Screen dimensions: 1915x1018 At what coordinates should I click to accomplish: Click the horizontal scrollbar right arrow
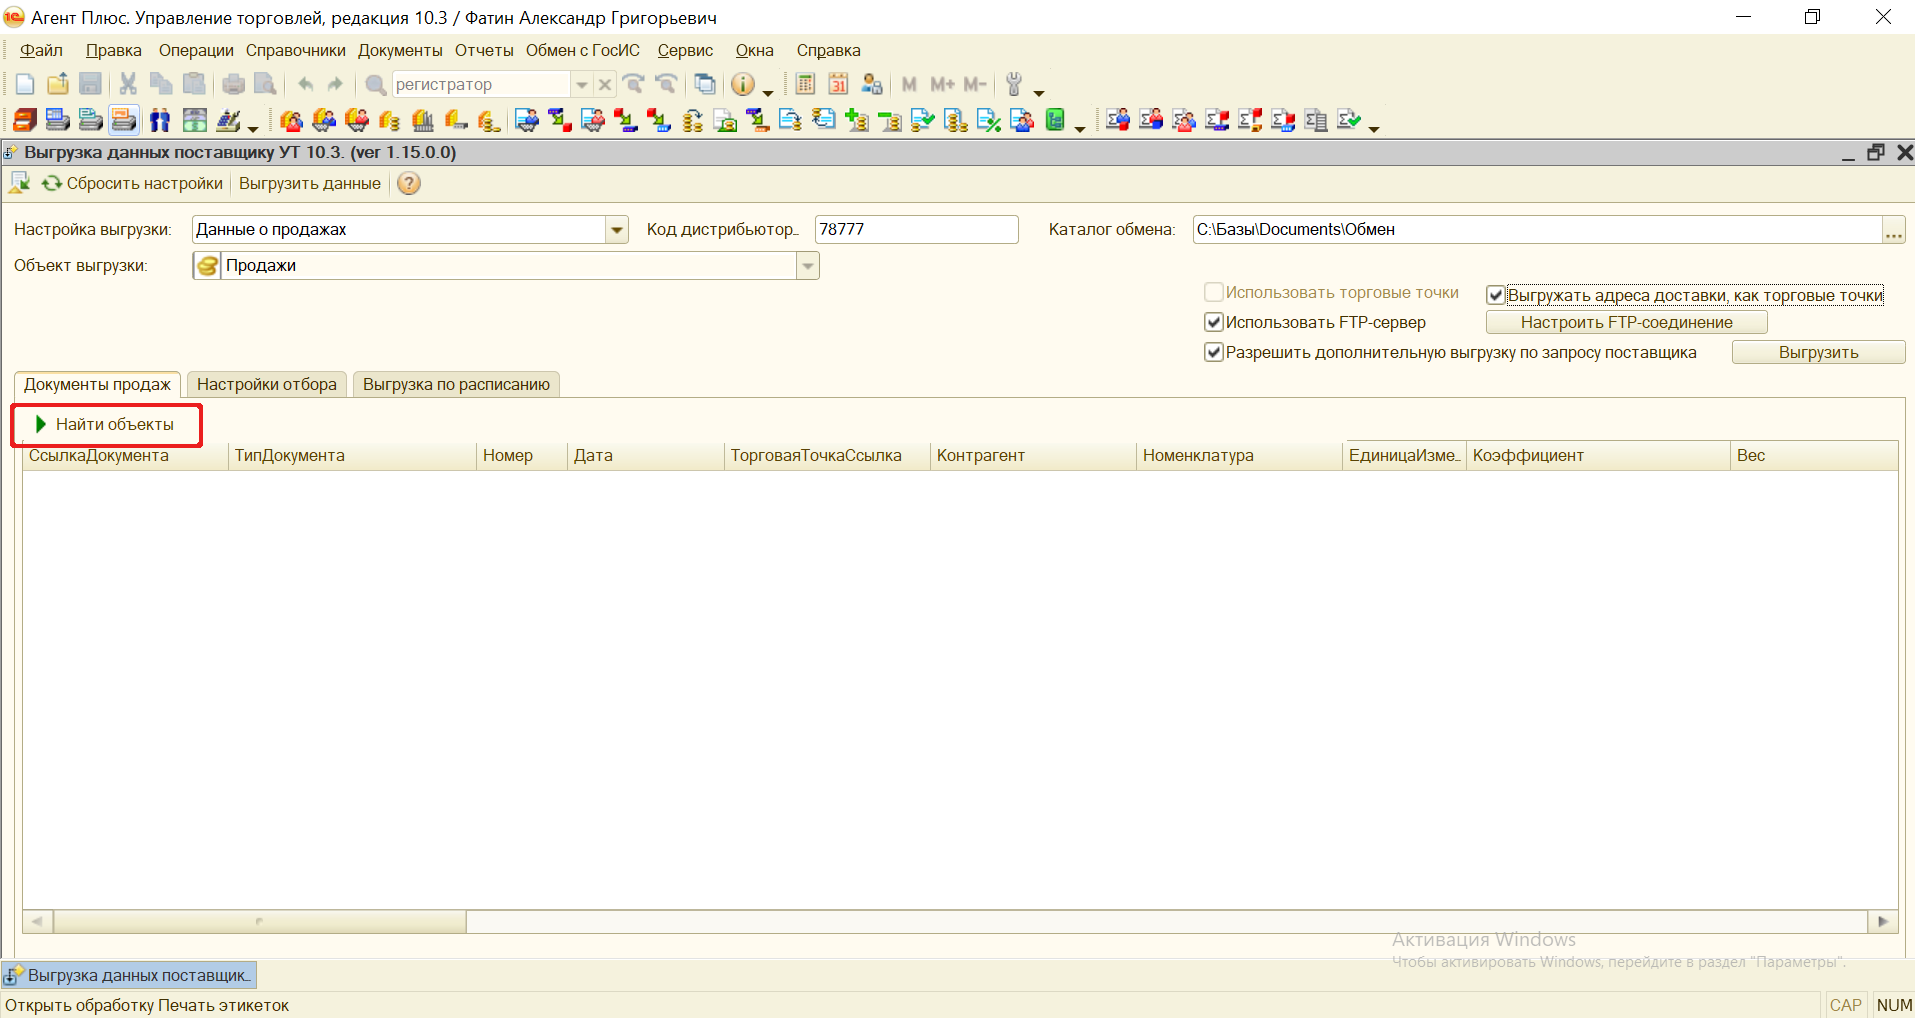(1883, 921)
